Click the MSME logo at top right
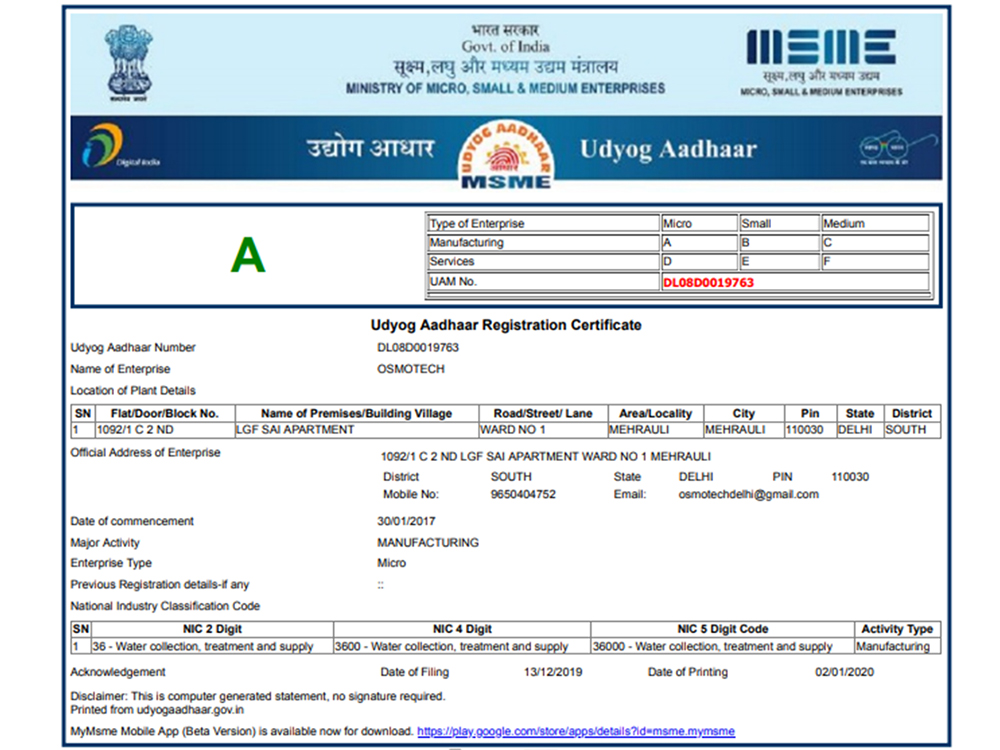This screenshot has height=750, width=1000. (x=821, y=62)
